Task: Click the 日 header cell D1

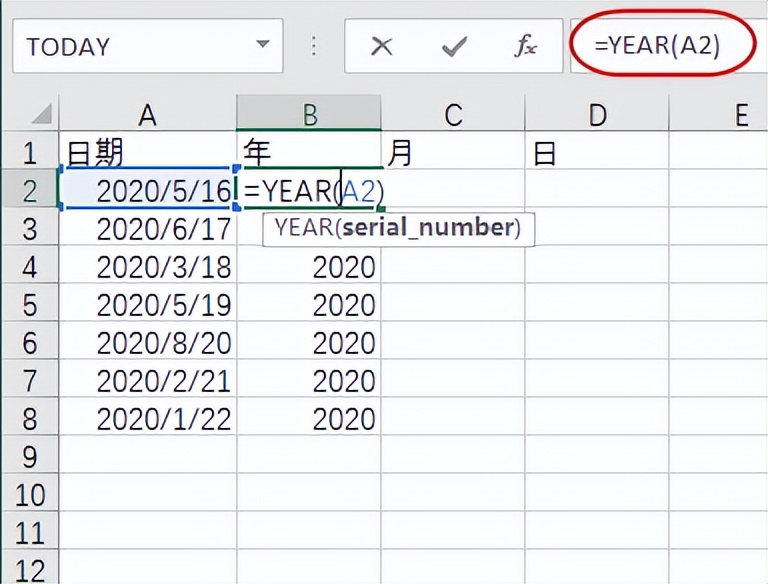Action: 597,153
